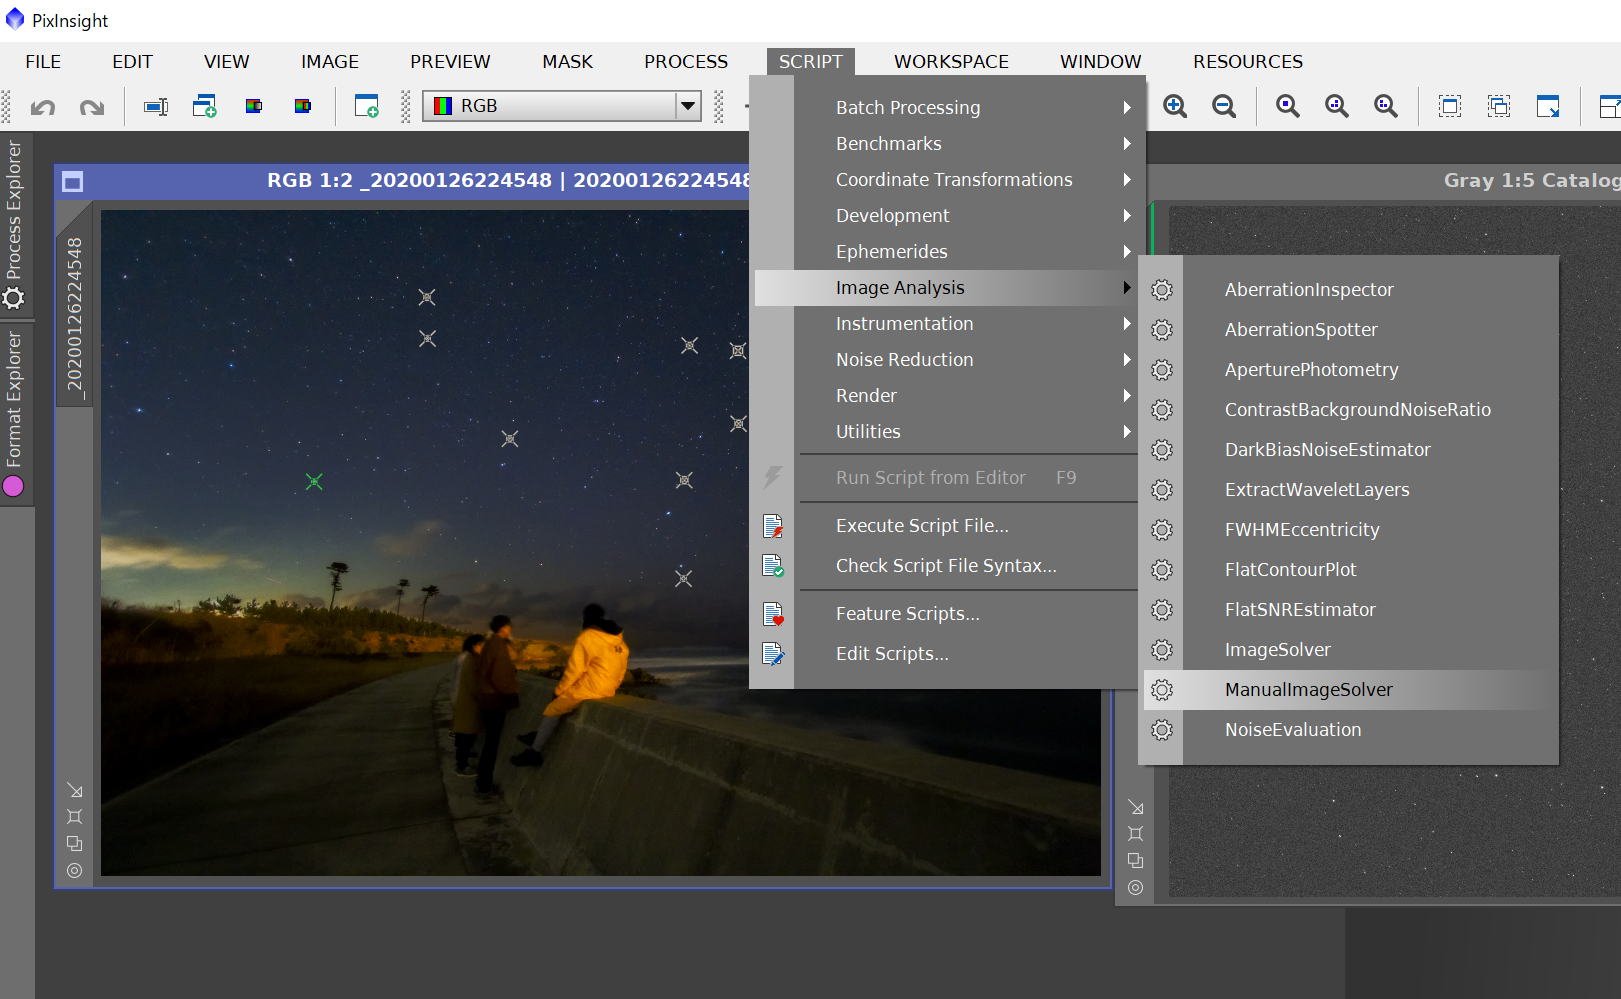Click the Format Explorer magenta circle icon
1621x999 pixels.
click(x=14, y=487)
